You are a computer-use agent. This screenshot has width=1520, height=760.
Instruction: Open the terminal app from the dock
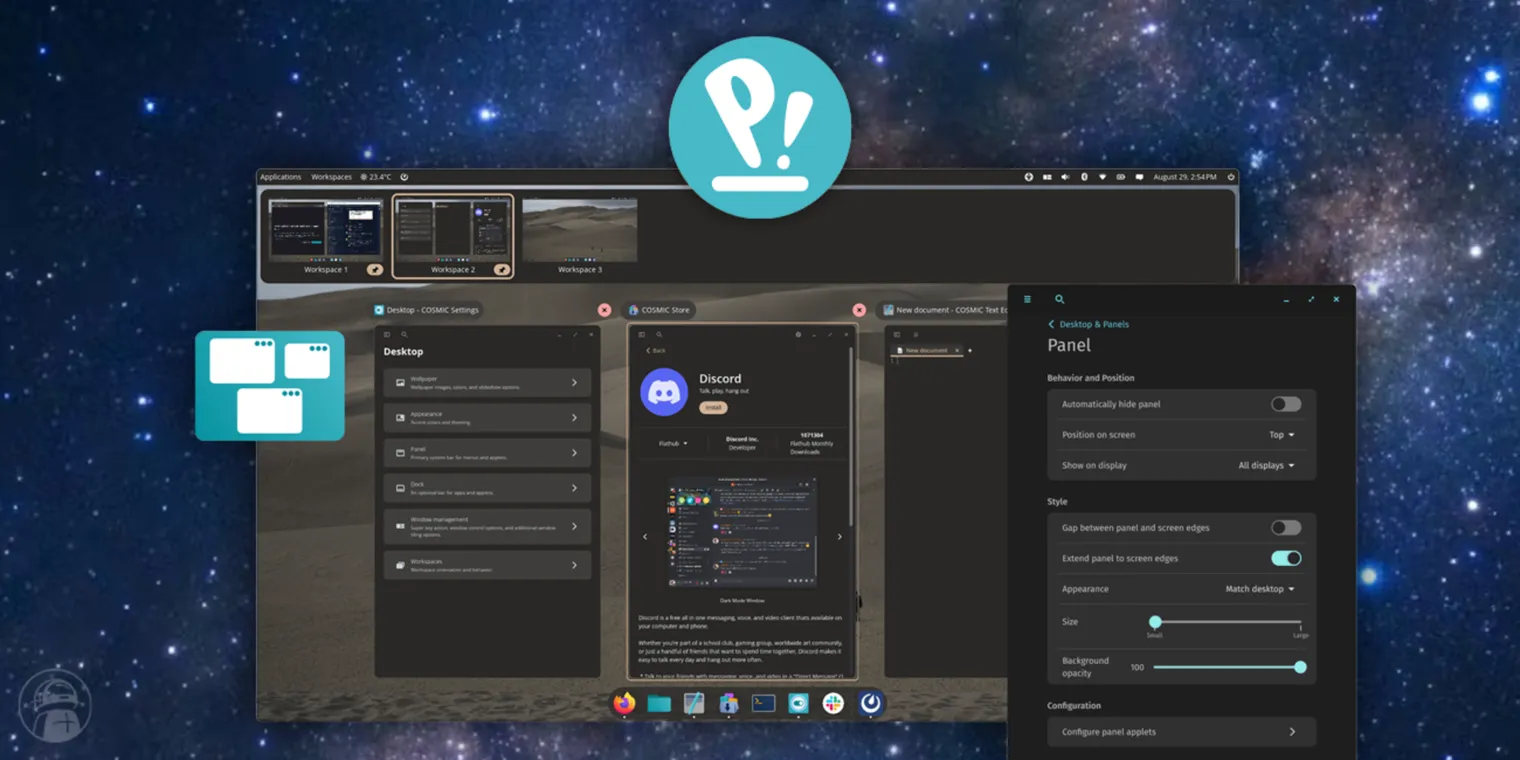763,703
